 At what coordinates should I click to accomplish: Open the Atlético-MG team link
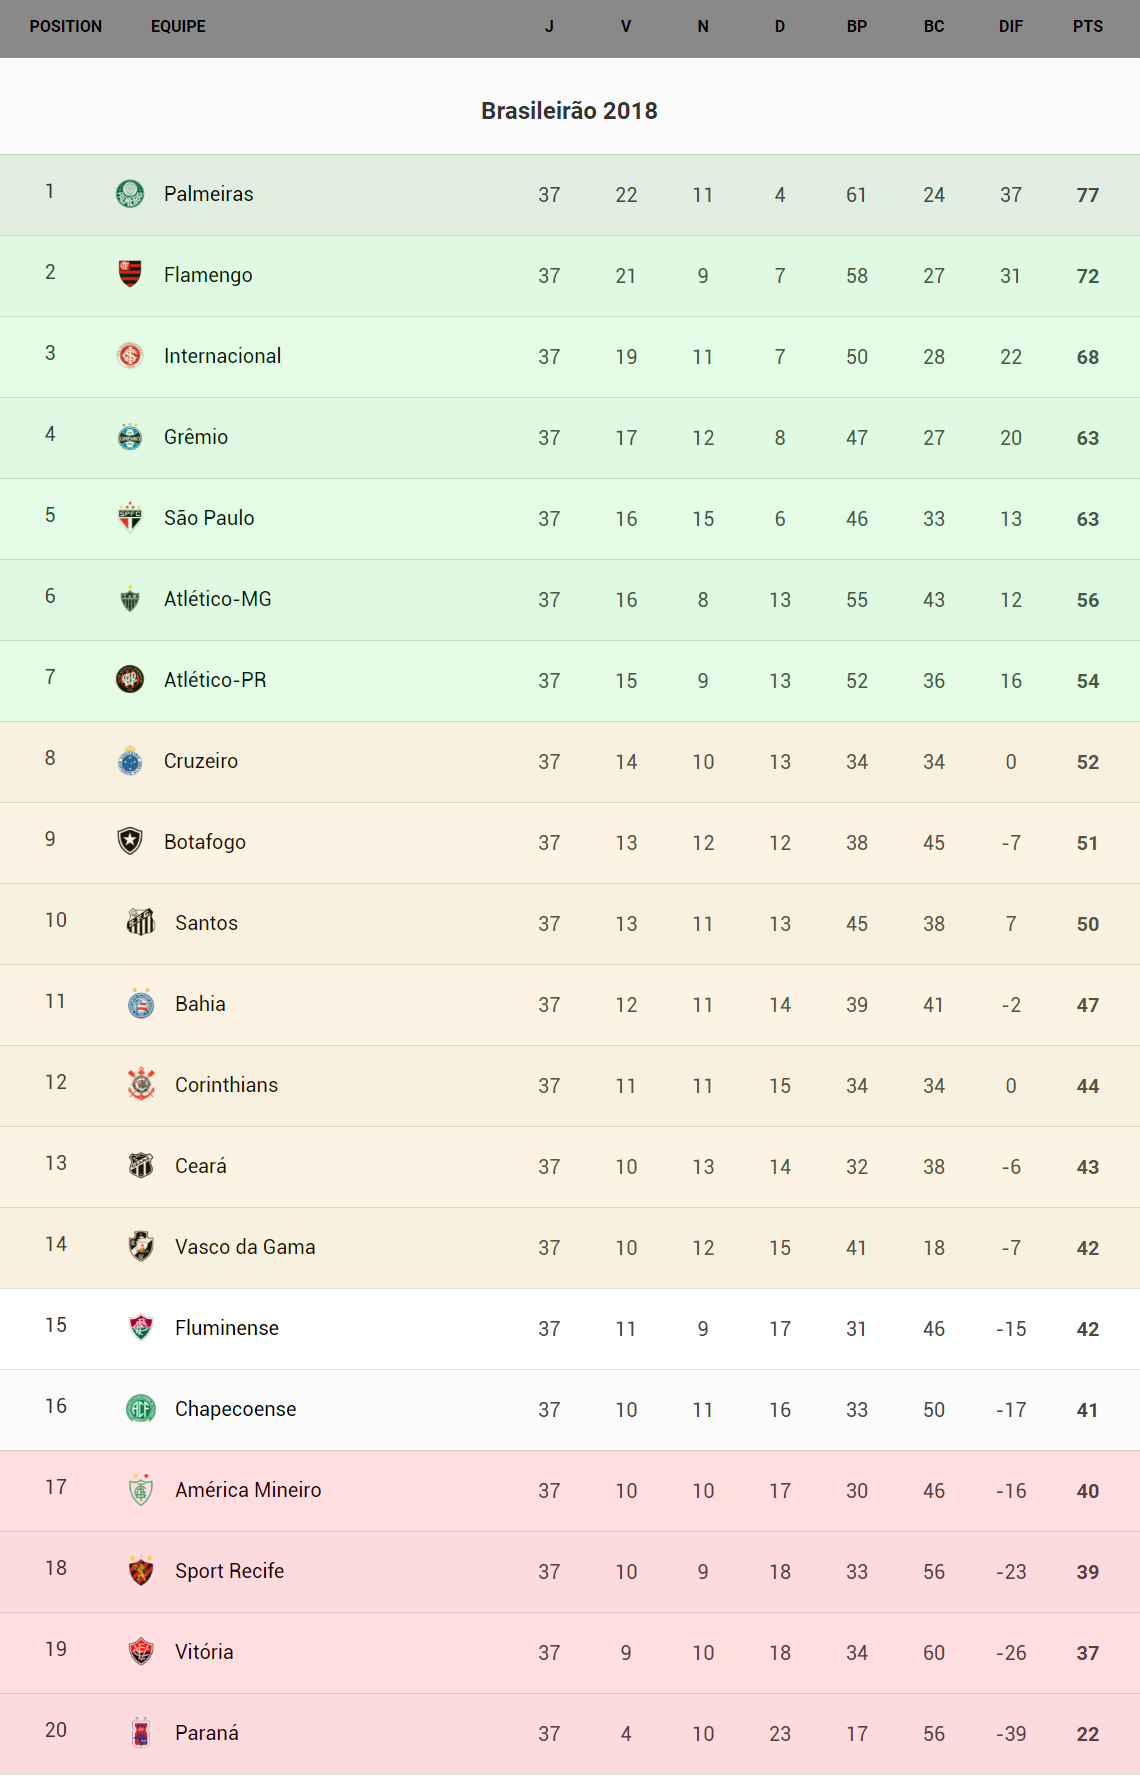click(x=218, y=599)
